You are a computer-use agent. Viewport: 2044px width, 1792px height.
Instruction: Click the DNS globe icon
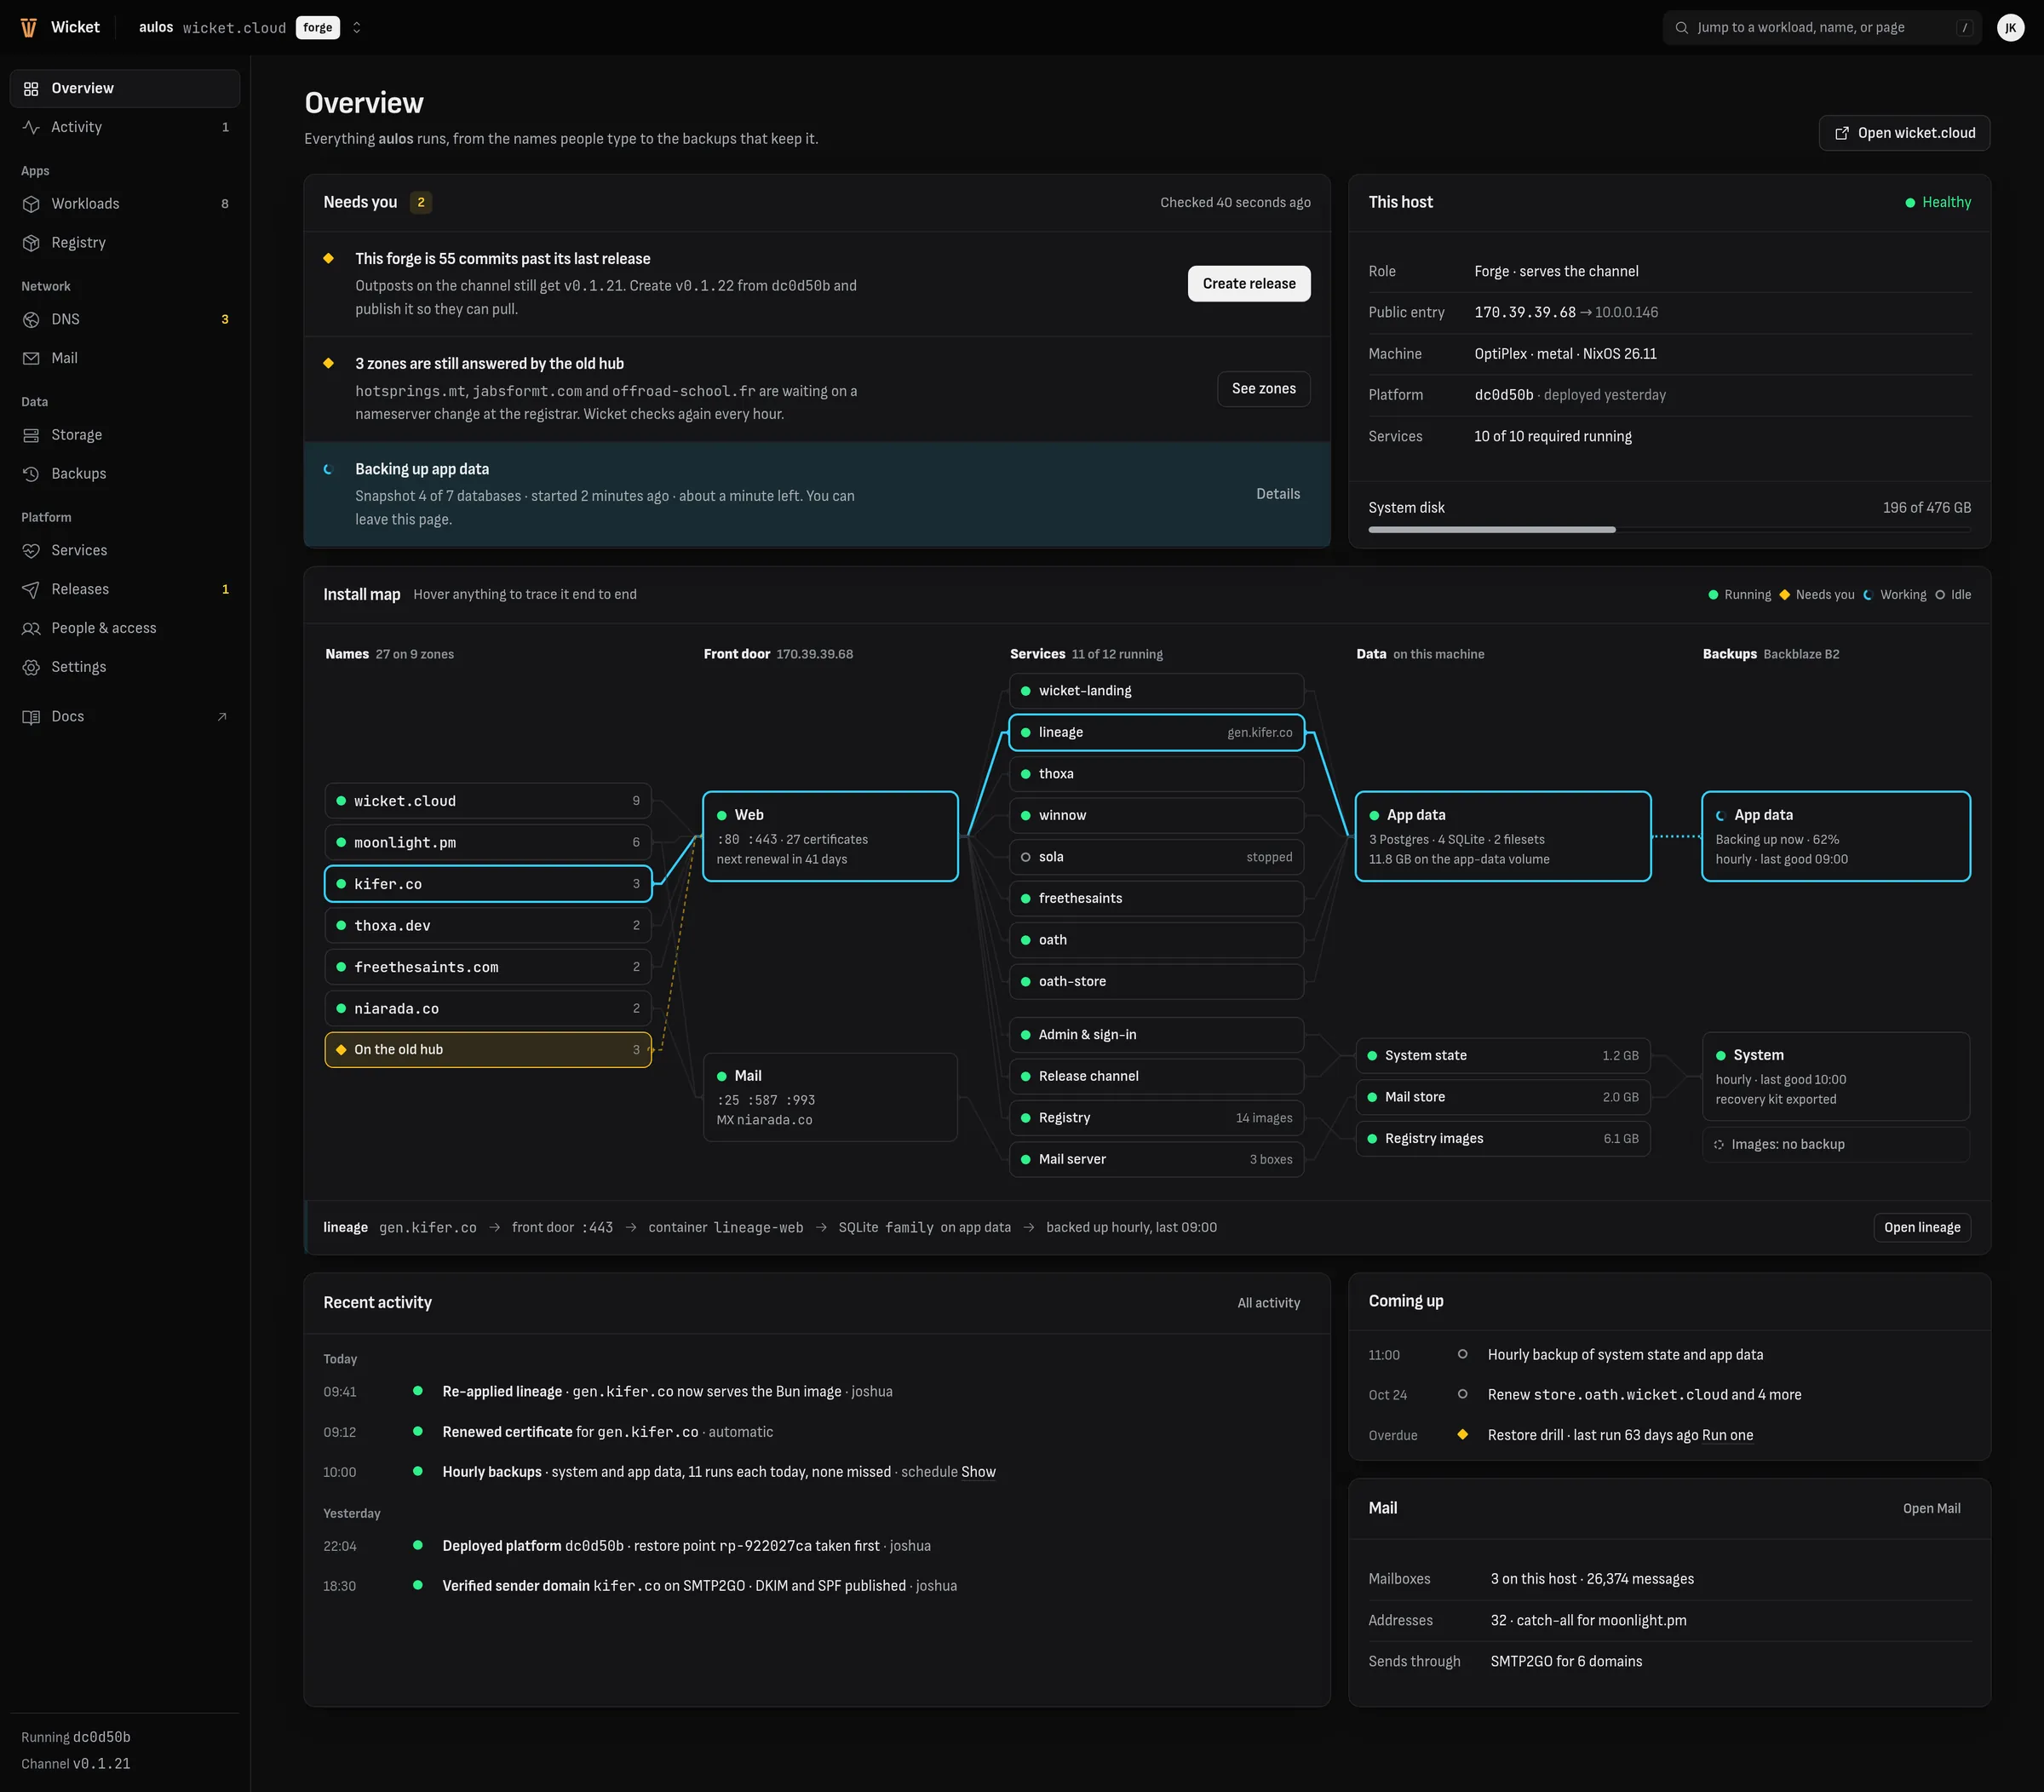31,319
